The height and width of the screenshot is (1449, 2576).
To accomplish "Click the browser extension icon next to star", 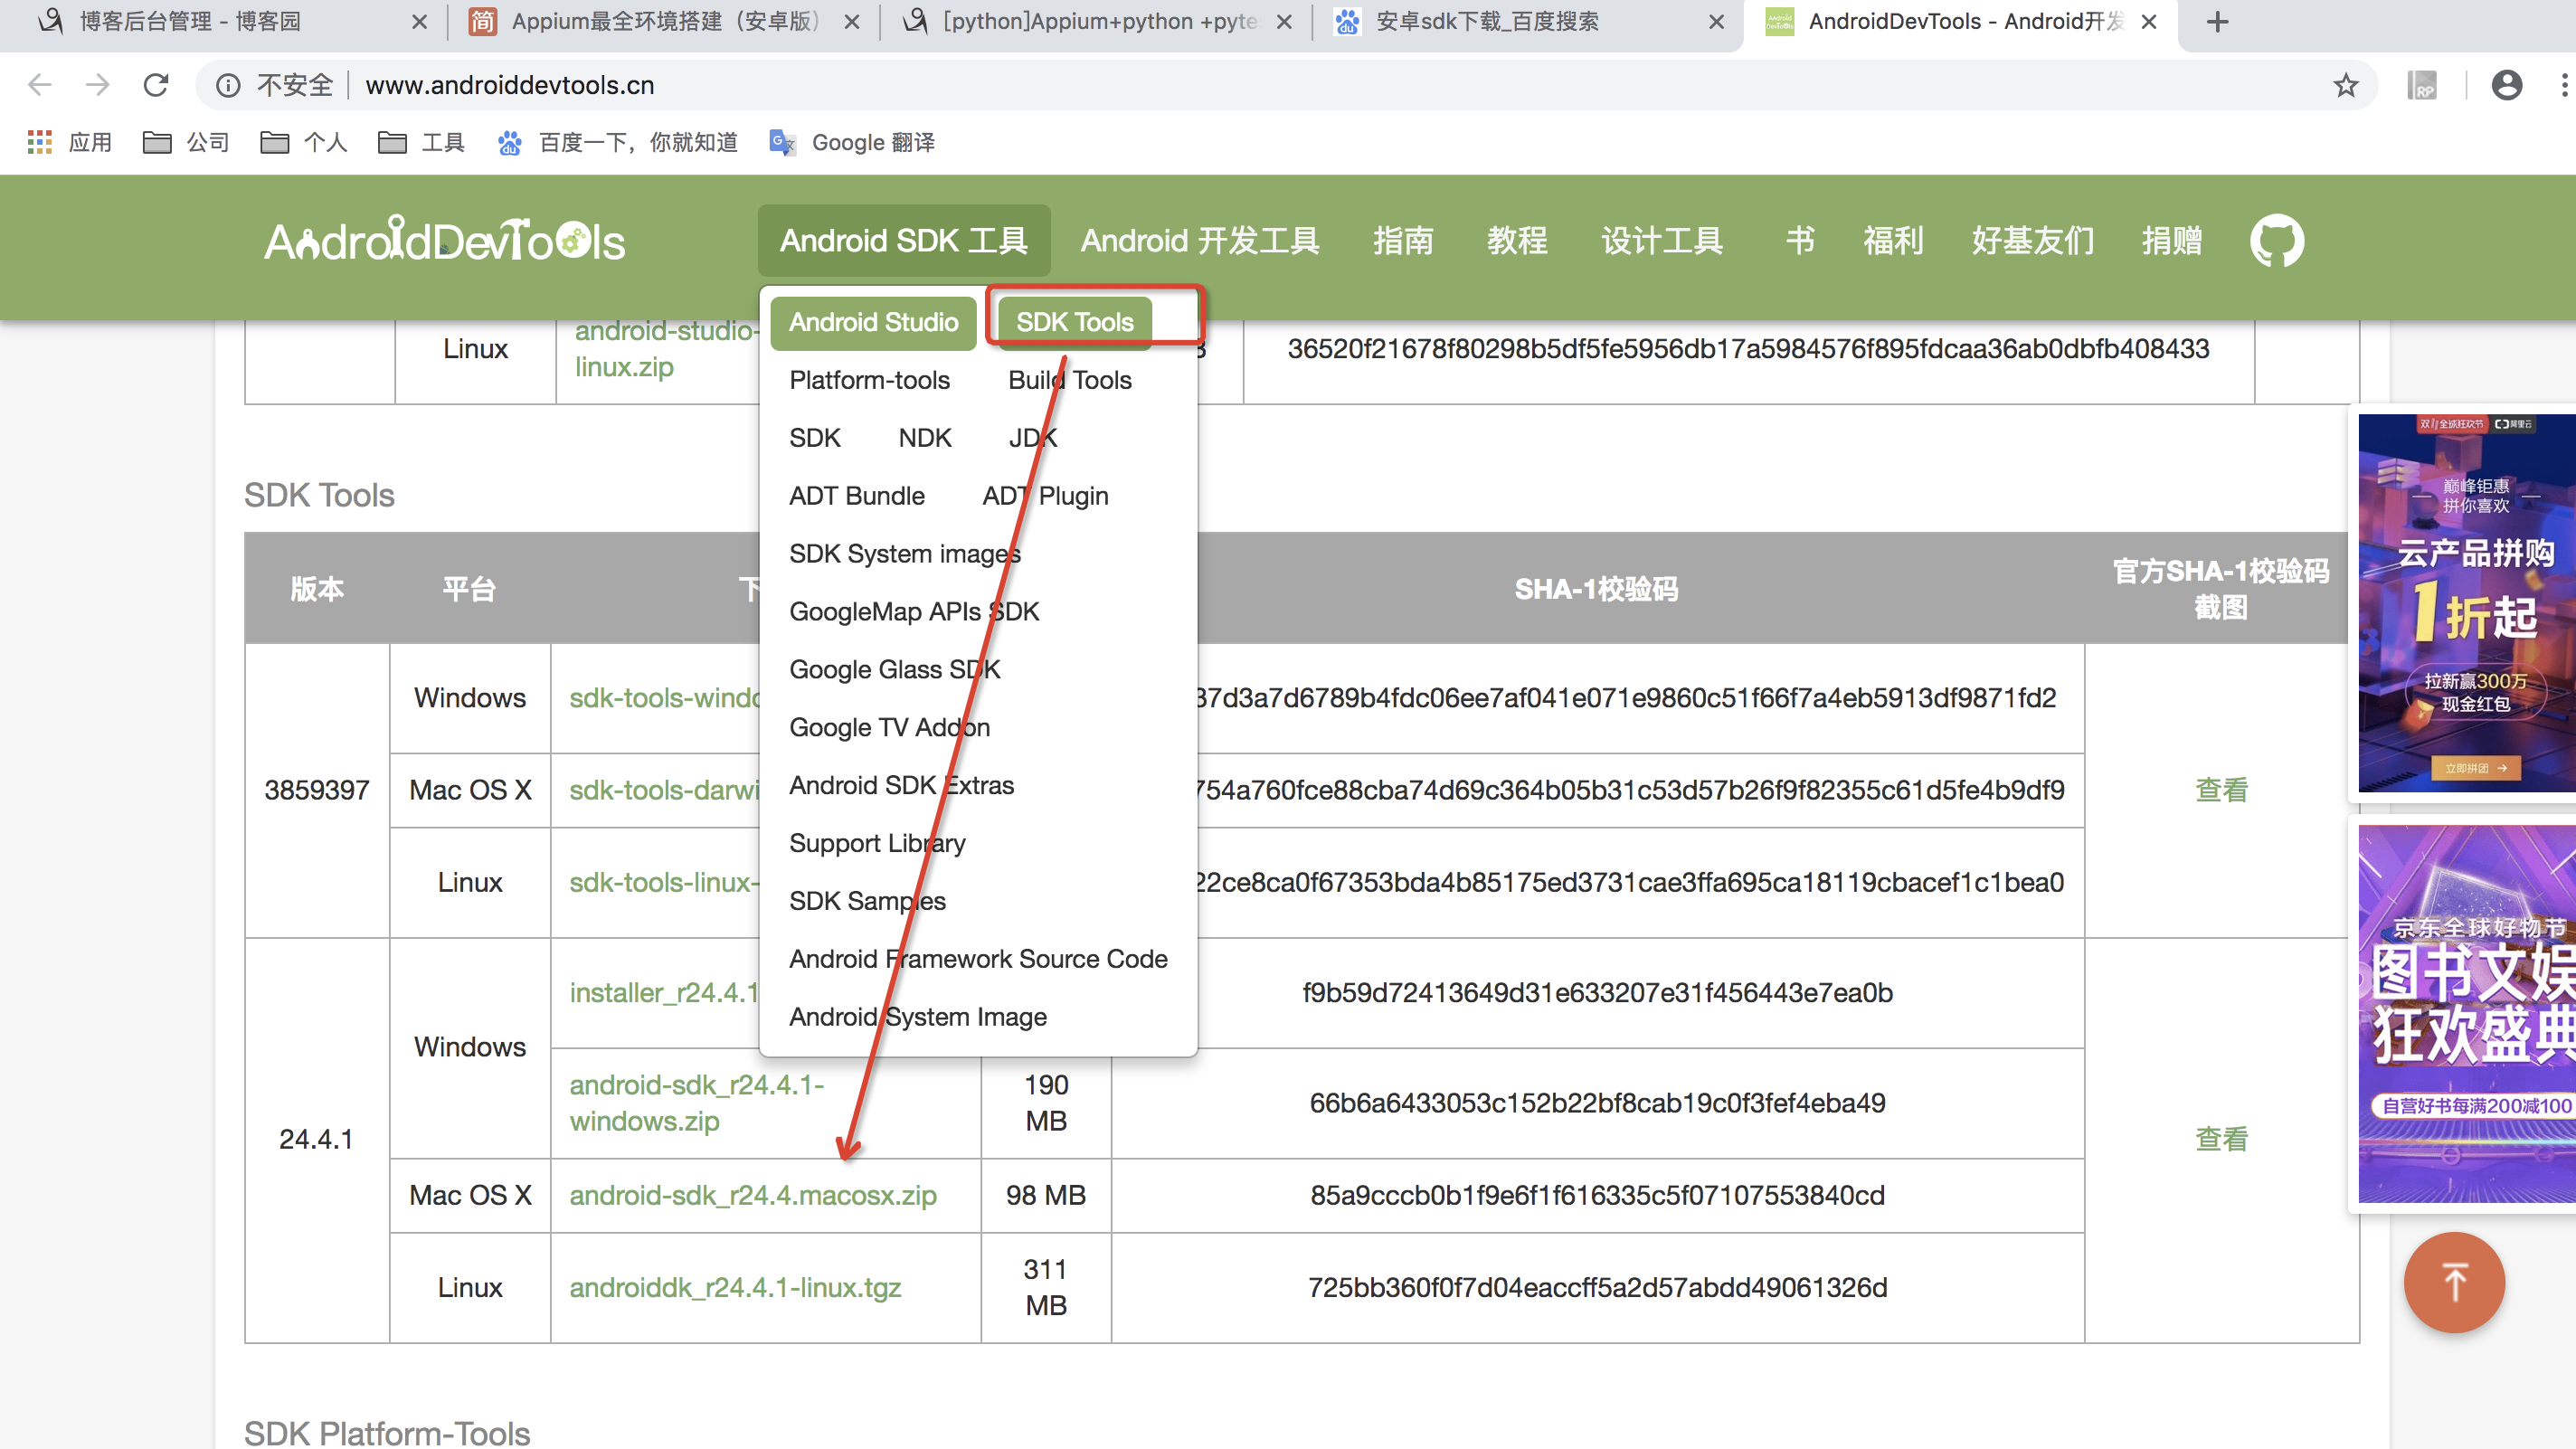I will point(2422,85).
